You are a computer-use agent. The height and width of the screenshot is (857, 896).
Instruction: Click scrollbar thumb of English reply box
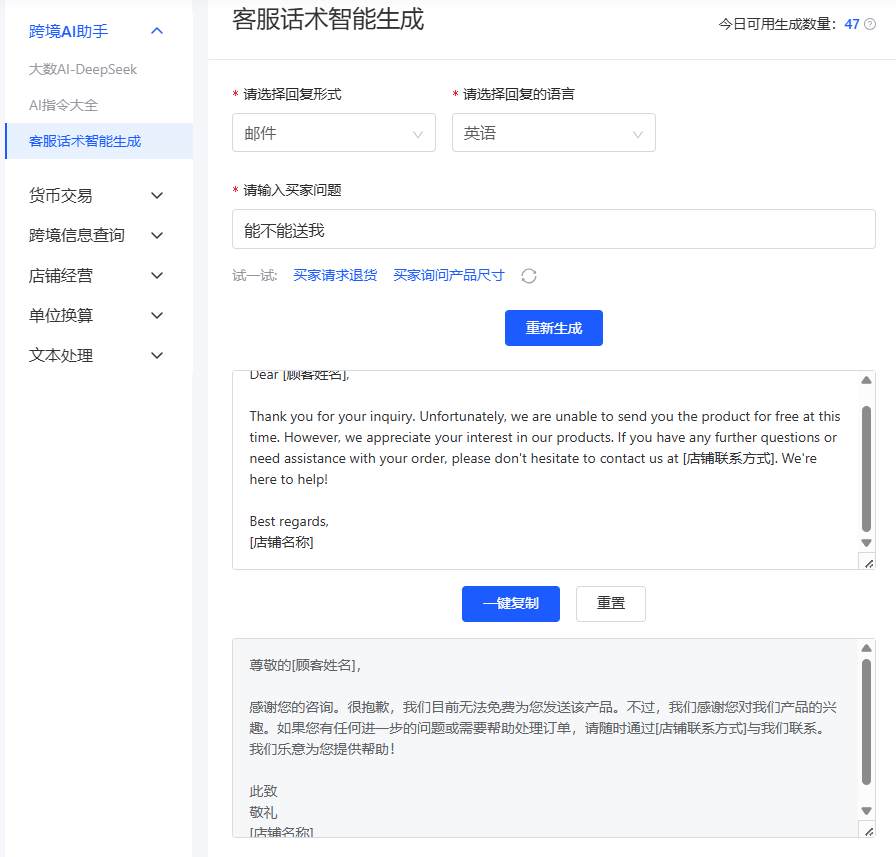point(866,468)
